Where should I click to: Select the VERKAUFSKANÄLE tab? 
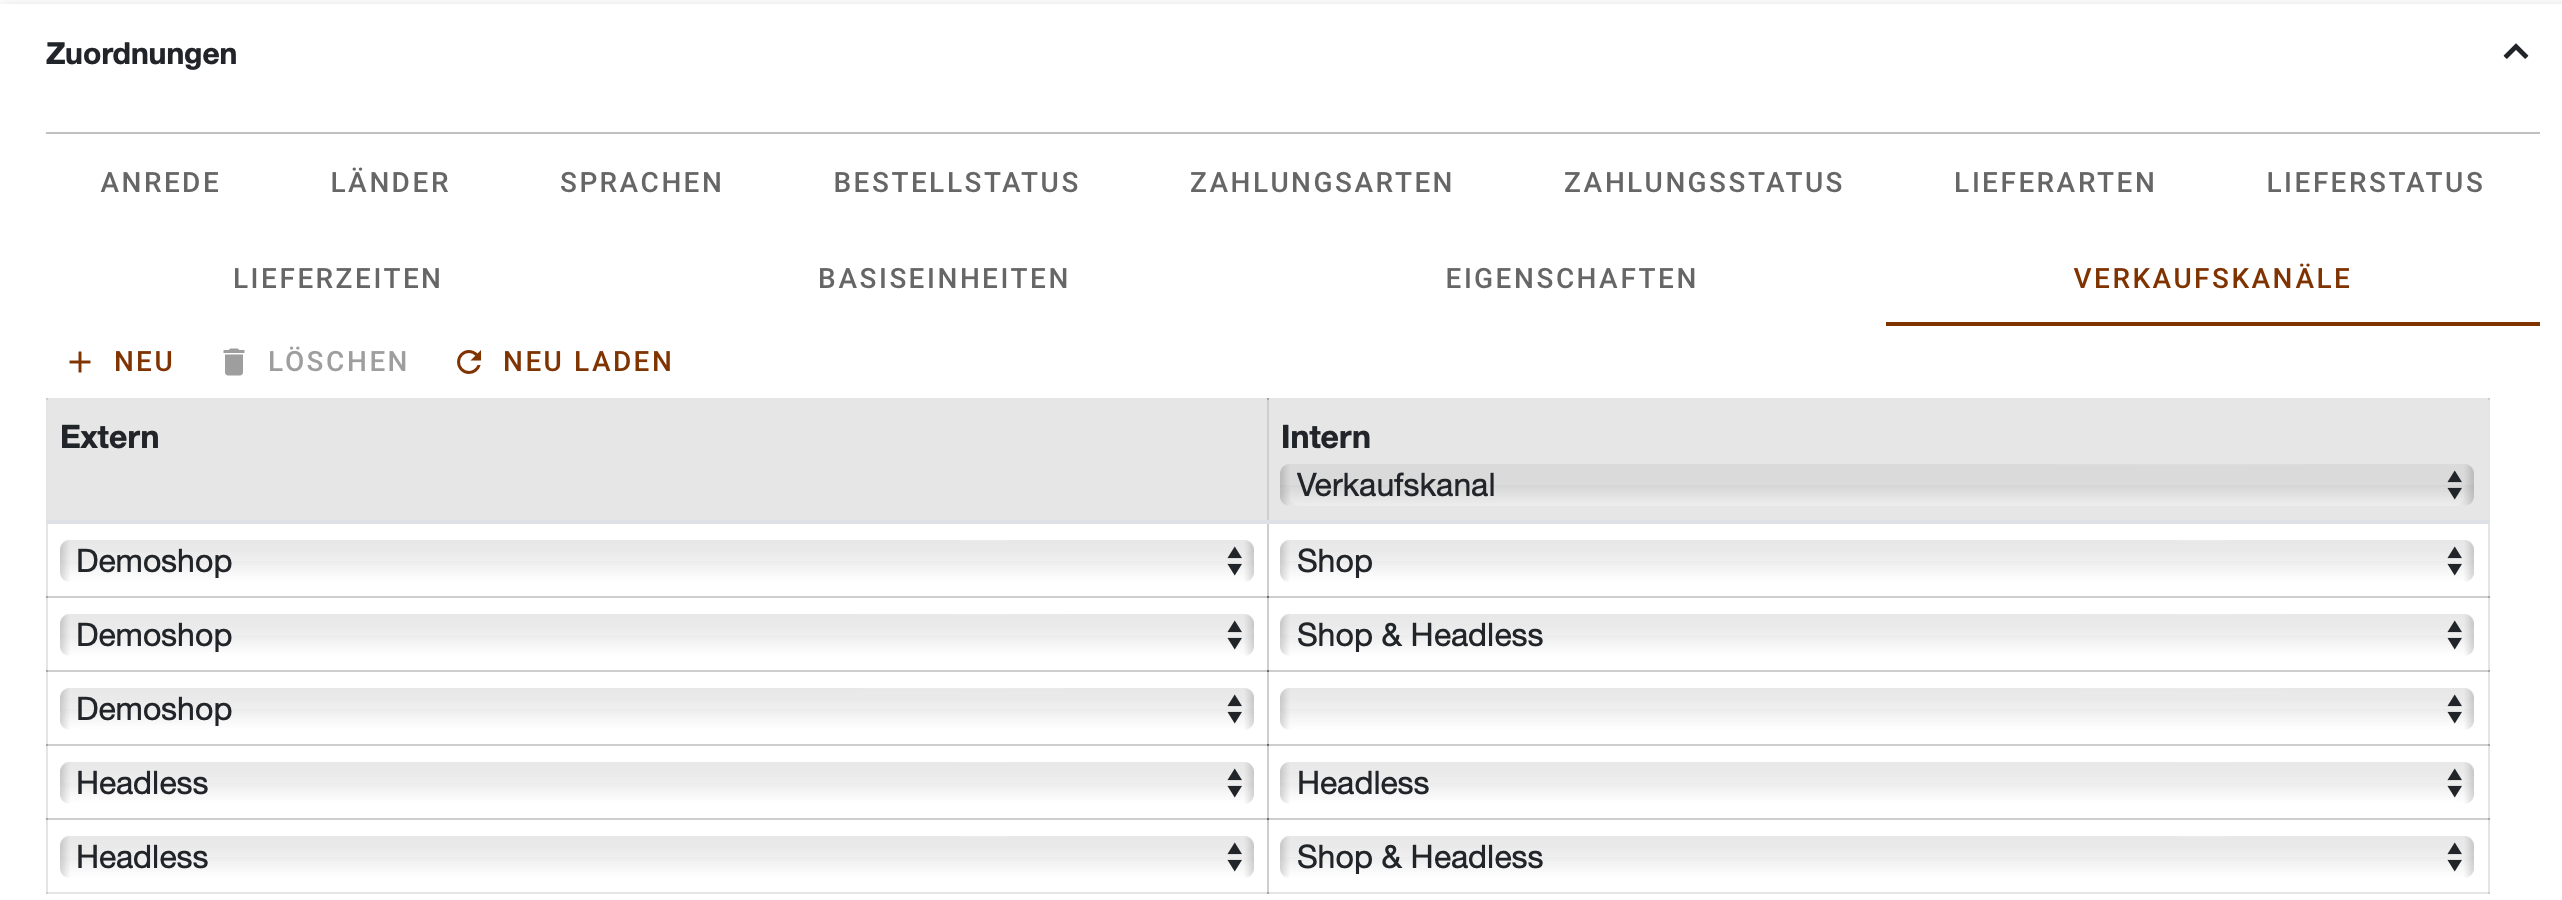[x=2212, y=278]
